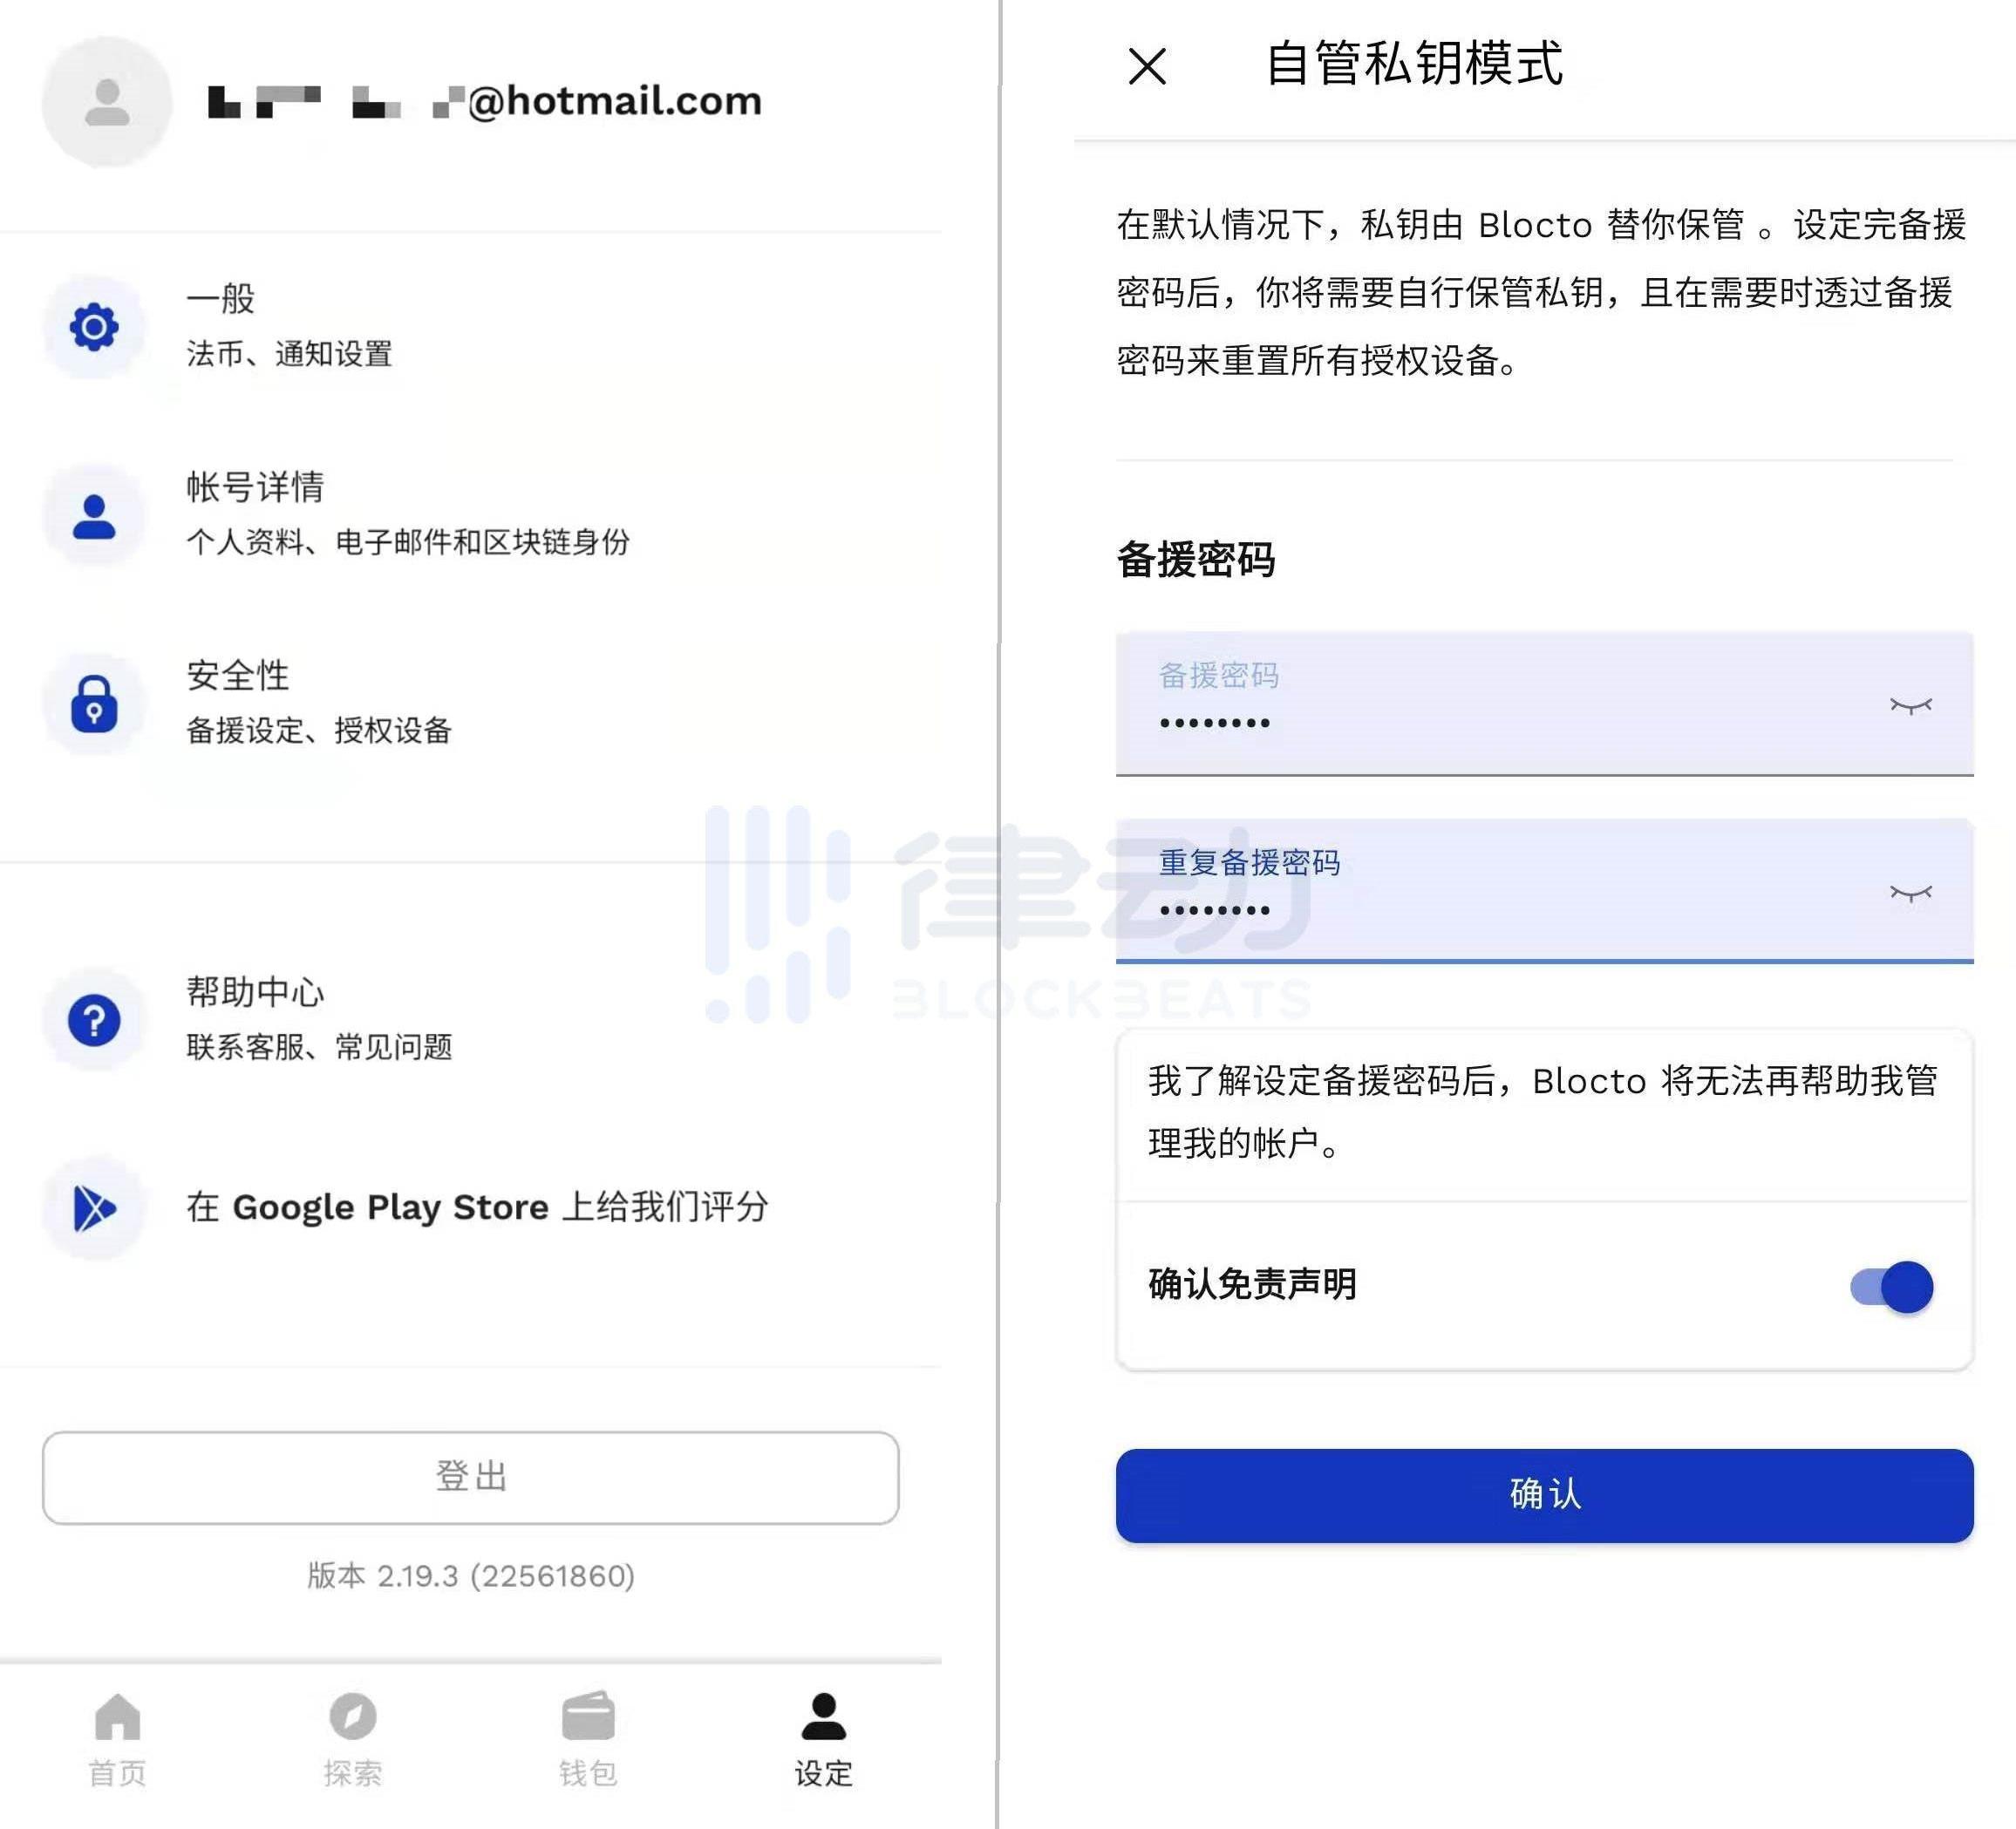
Task: Reveal password in 重复备援密码 field
Action: (x=1910, y=893)
